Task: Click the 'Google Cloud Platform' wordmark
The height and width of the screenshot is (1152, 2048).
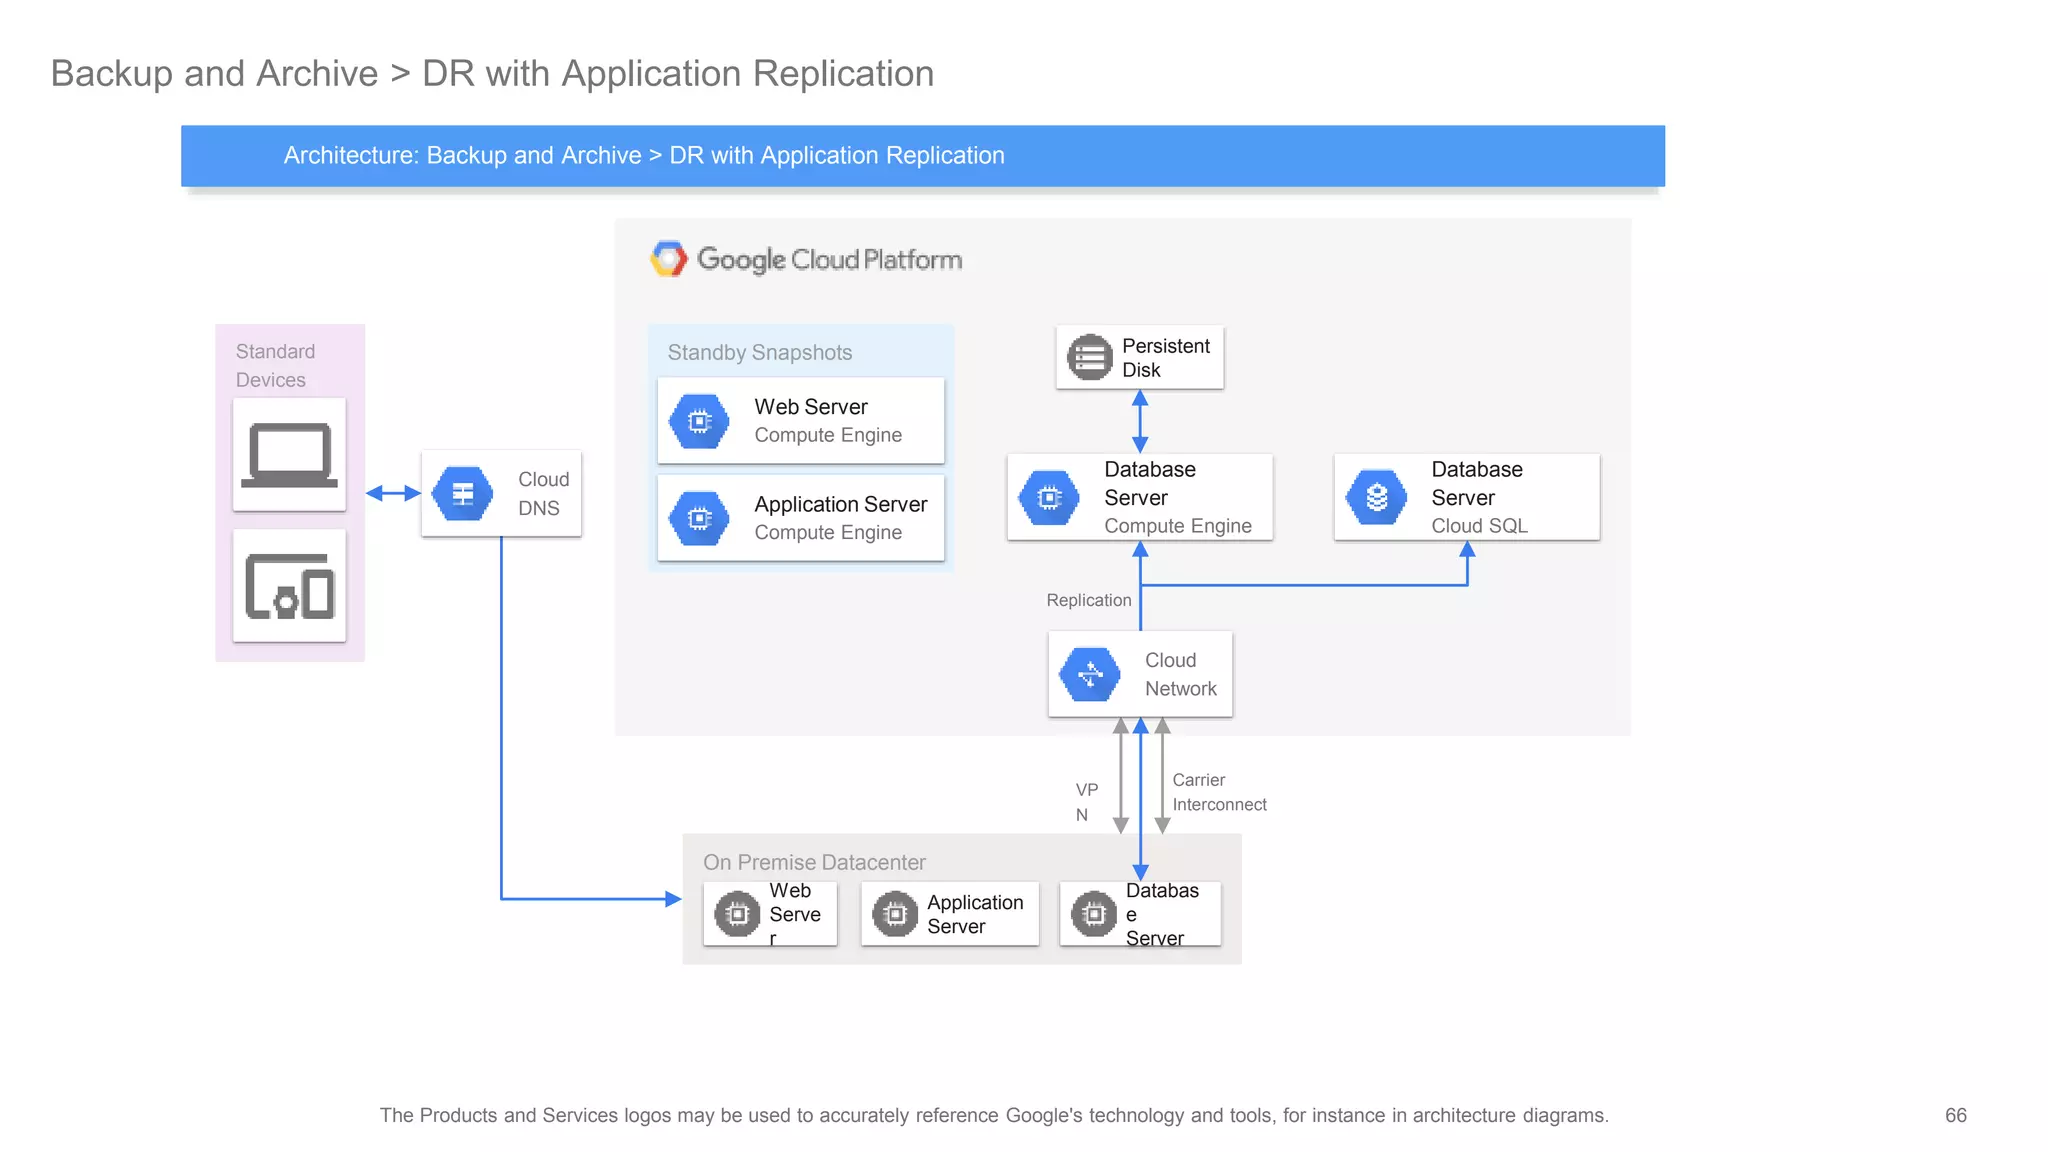Action: pyautogui.click(x=829, y=259)
